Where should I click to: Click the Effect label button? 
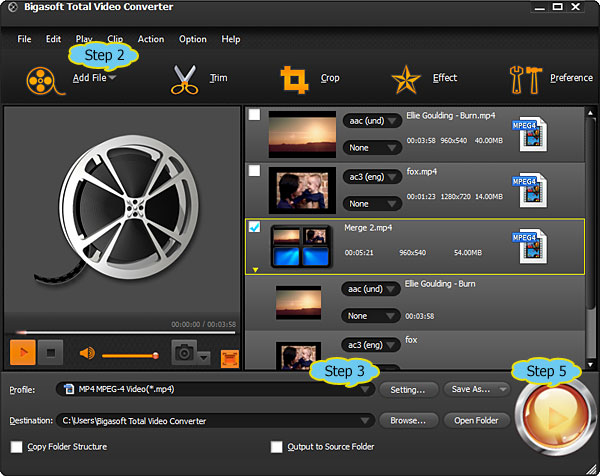tap(445, 78)
